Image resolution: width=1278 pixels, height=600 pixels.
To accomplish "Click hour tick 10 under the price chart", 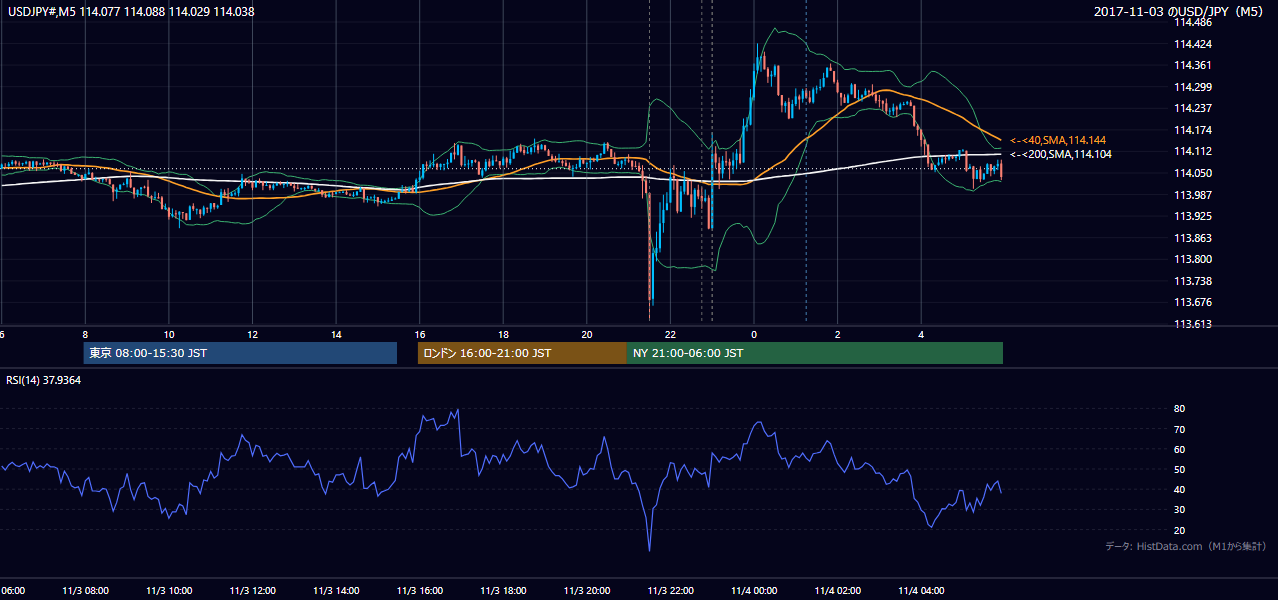I will [169, 335].
